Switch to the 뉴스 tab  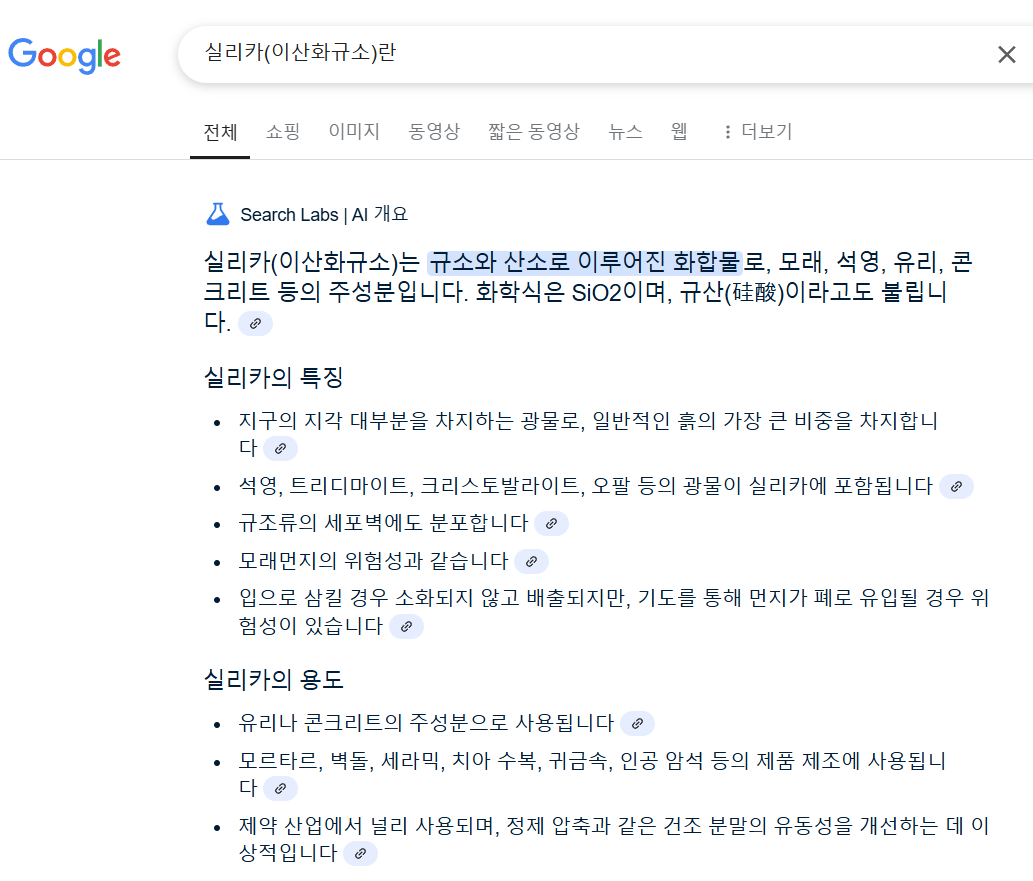tap(625, 131)
